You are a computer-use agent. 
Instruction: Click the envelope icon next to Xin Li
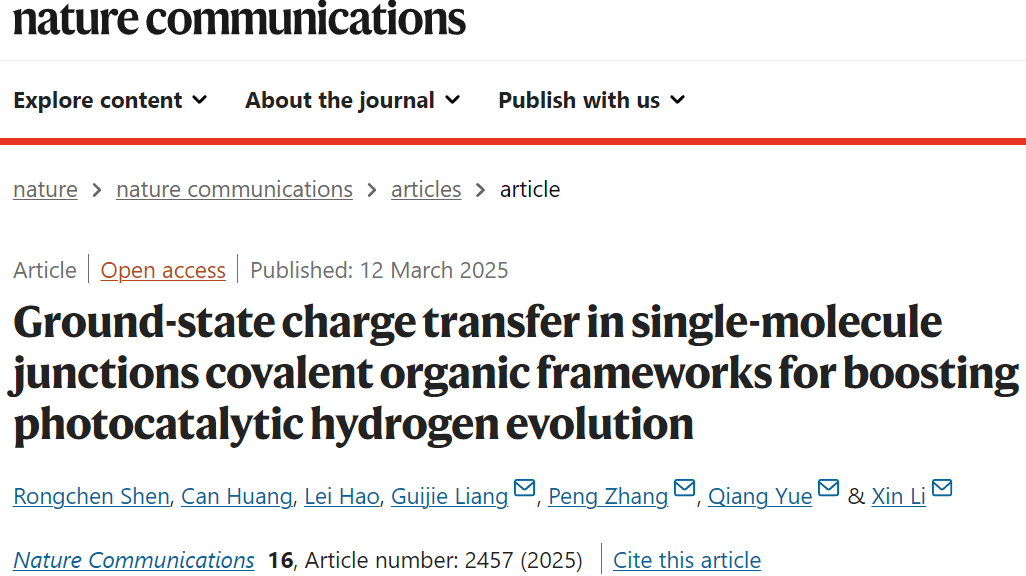pyautogui.click(x=942, y=488)
